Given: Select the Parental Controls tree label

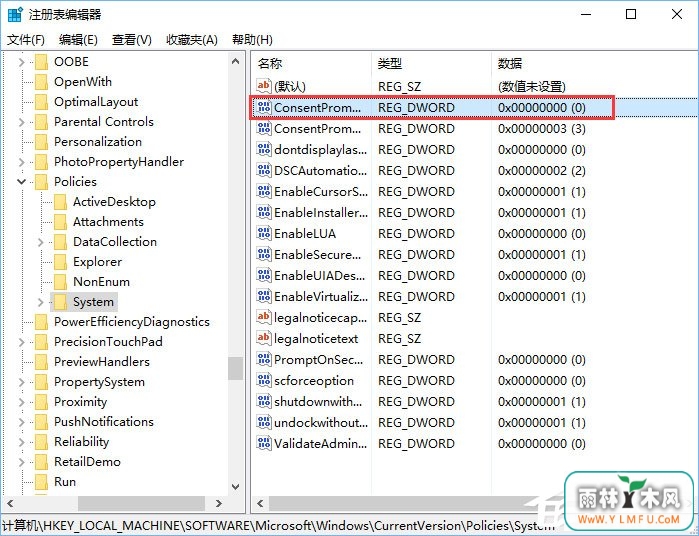Looking at the screenshot, I should [x=104, y=122].
